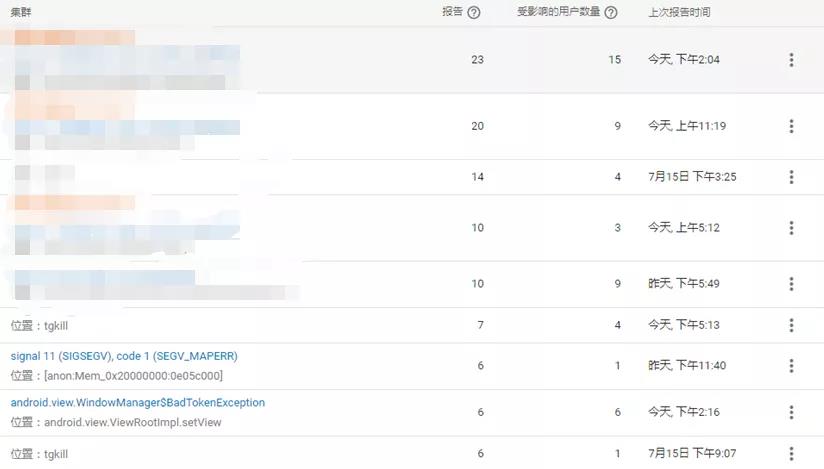Open the help icon next to 报告
This screenshot has width=824, height=469.
[473, 13]
